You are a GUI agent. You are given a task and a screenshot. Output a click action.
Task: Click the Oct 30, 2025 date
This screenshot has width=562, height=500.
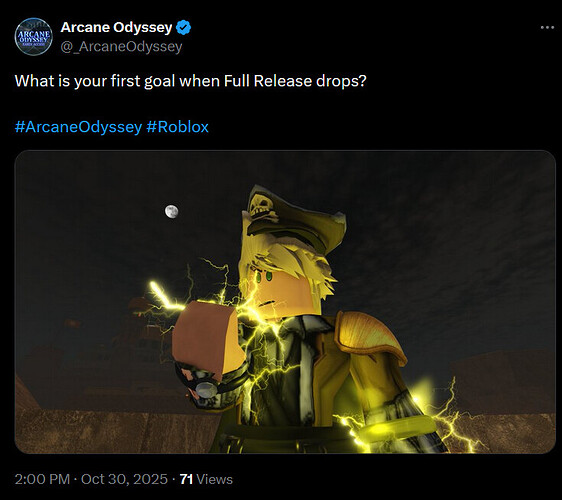[x=124, y=479]
